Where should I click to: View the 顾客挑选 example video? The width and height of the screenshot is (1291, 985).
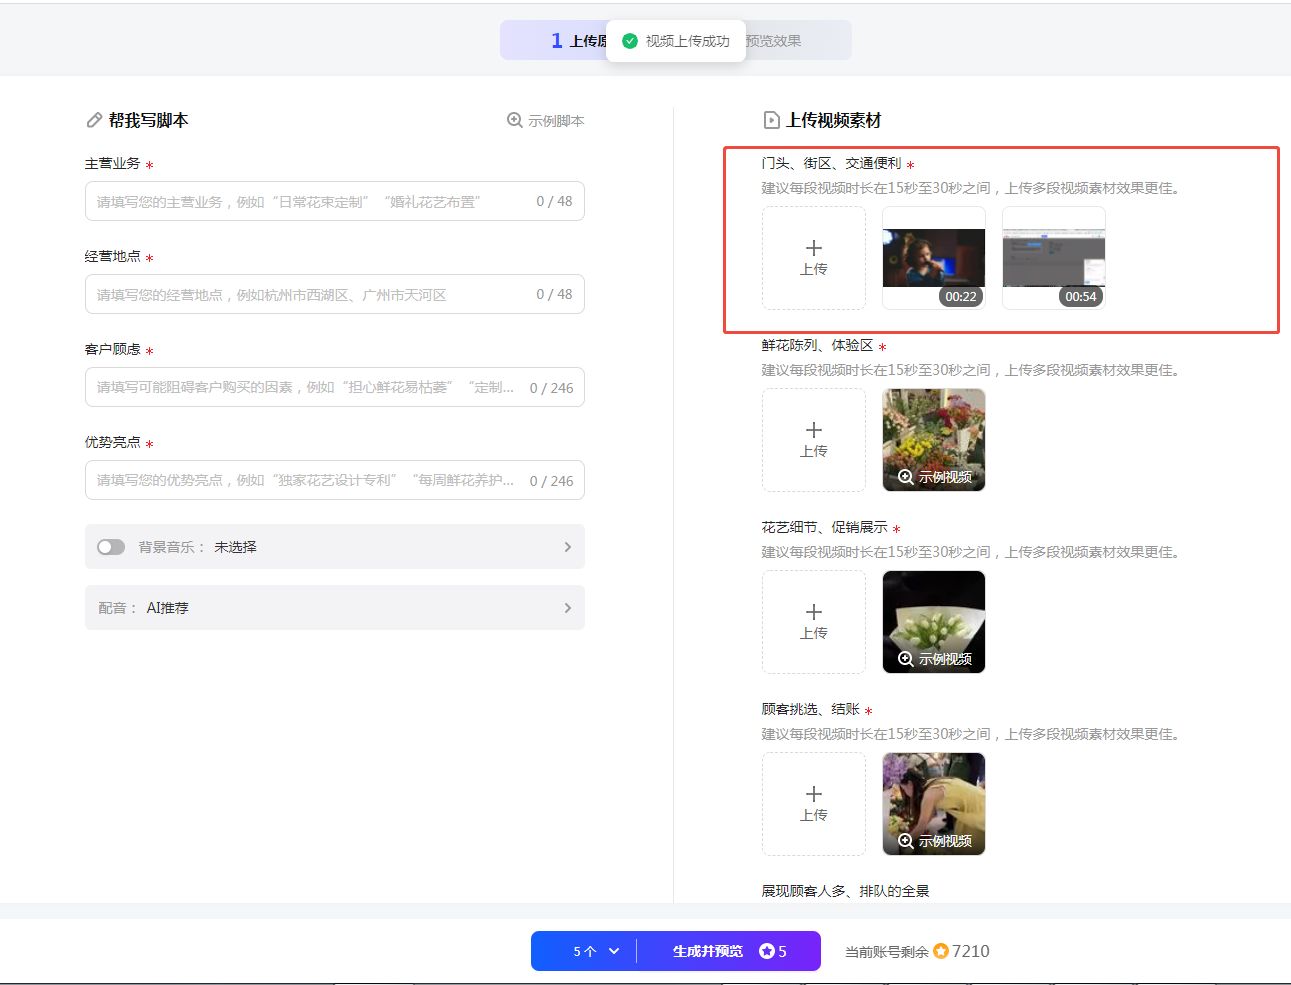934,804
